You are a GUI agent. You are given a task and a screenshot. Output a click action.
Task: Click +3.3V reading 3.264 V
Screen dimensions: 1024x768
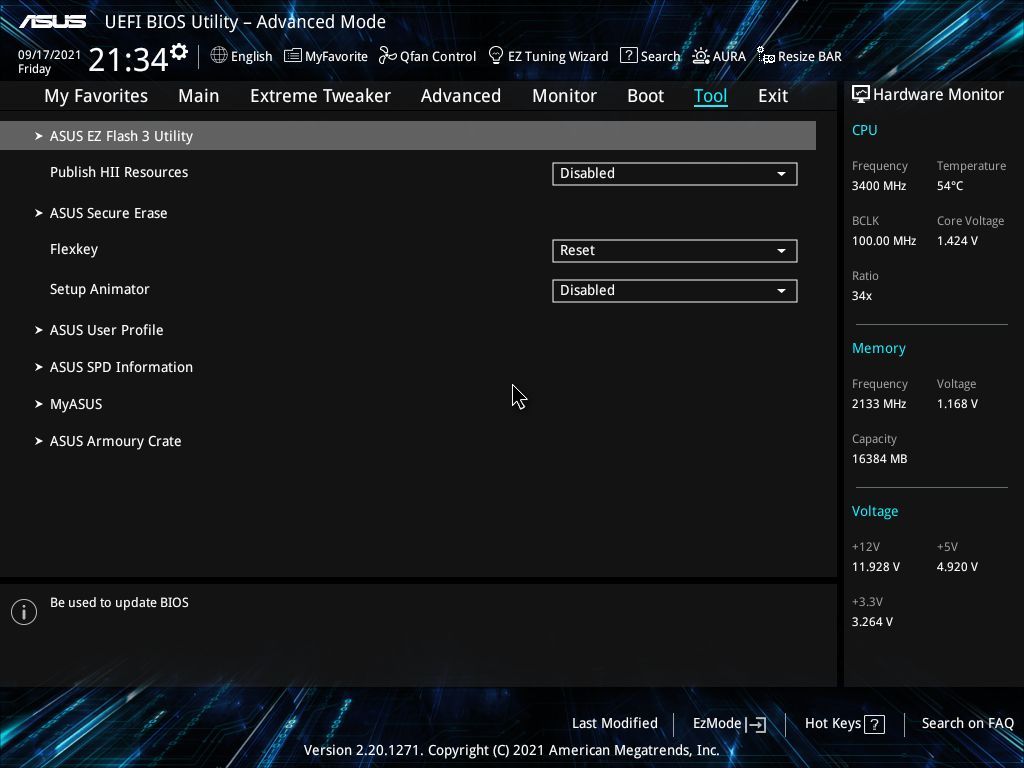pyautogui.click(x=872, y=622)
